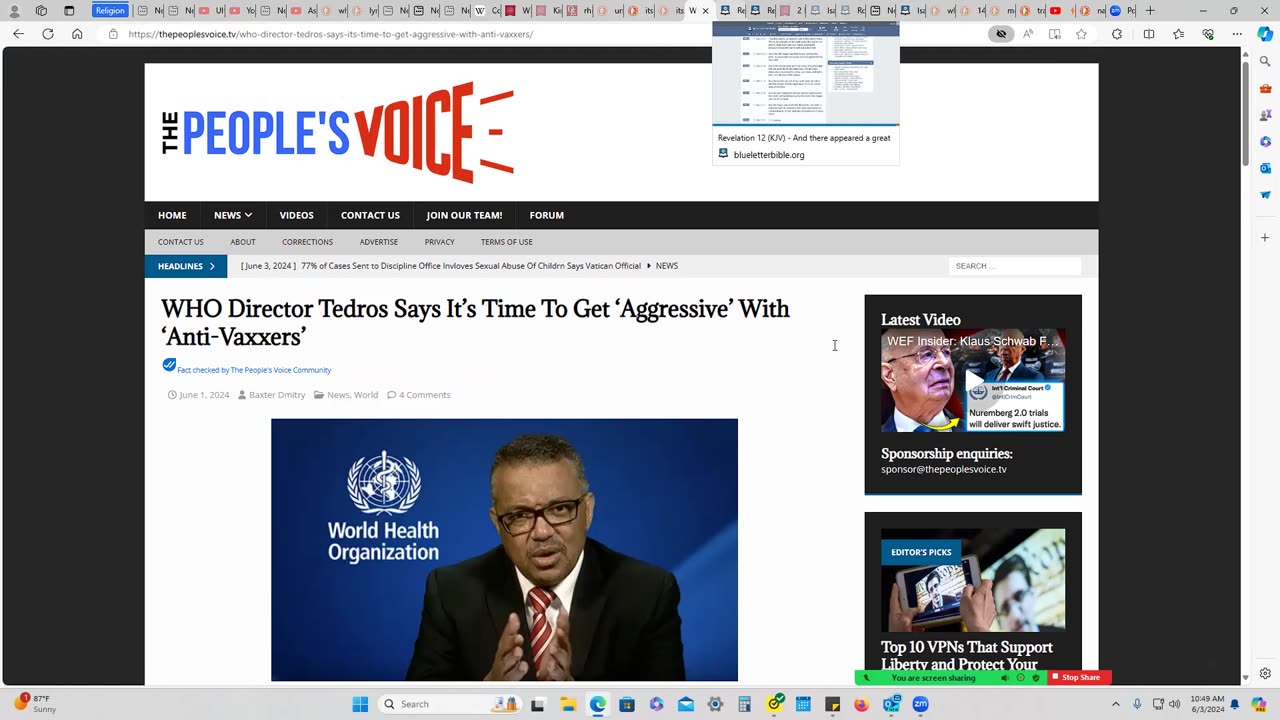
Task: Click the browser Back arrow
Action: [x=19, y=34]
